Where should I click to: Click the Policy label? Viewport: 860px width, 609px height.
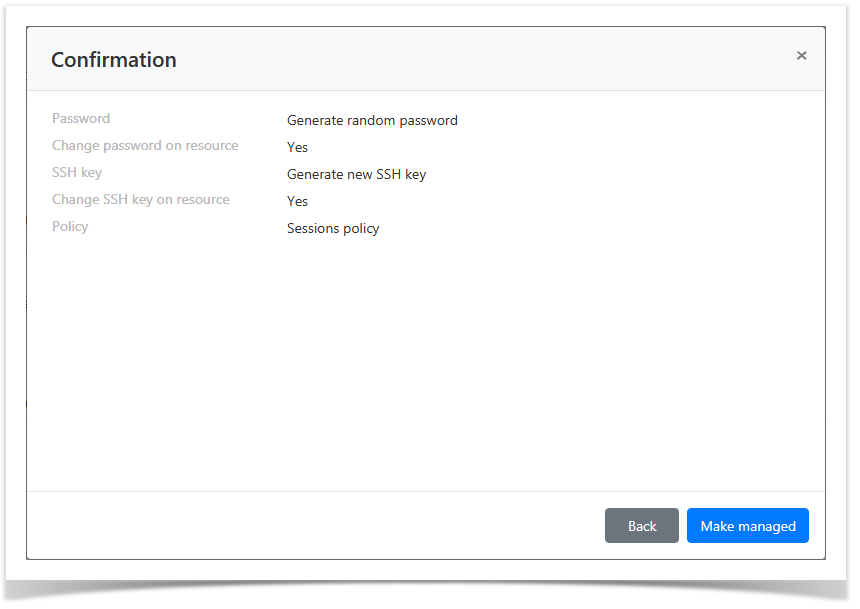70,226
